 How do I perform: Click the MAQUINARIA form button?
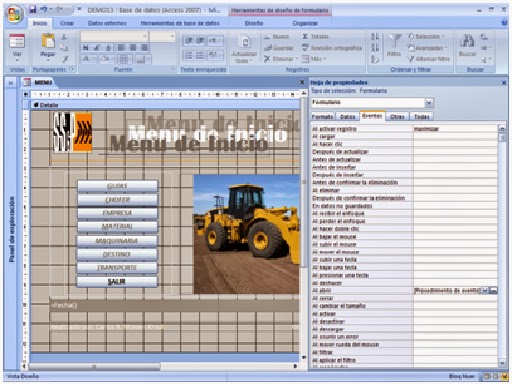117,241
